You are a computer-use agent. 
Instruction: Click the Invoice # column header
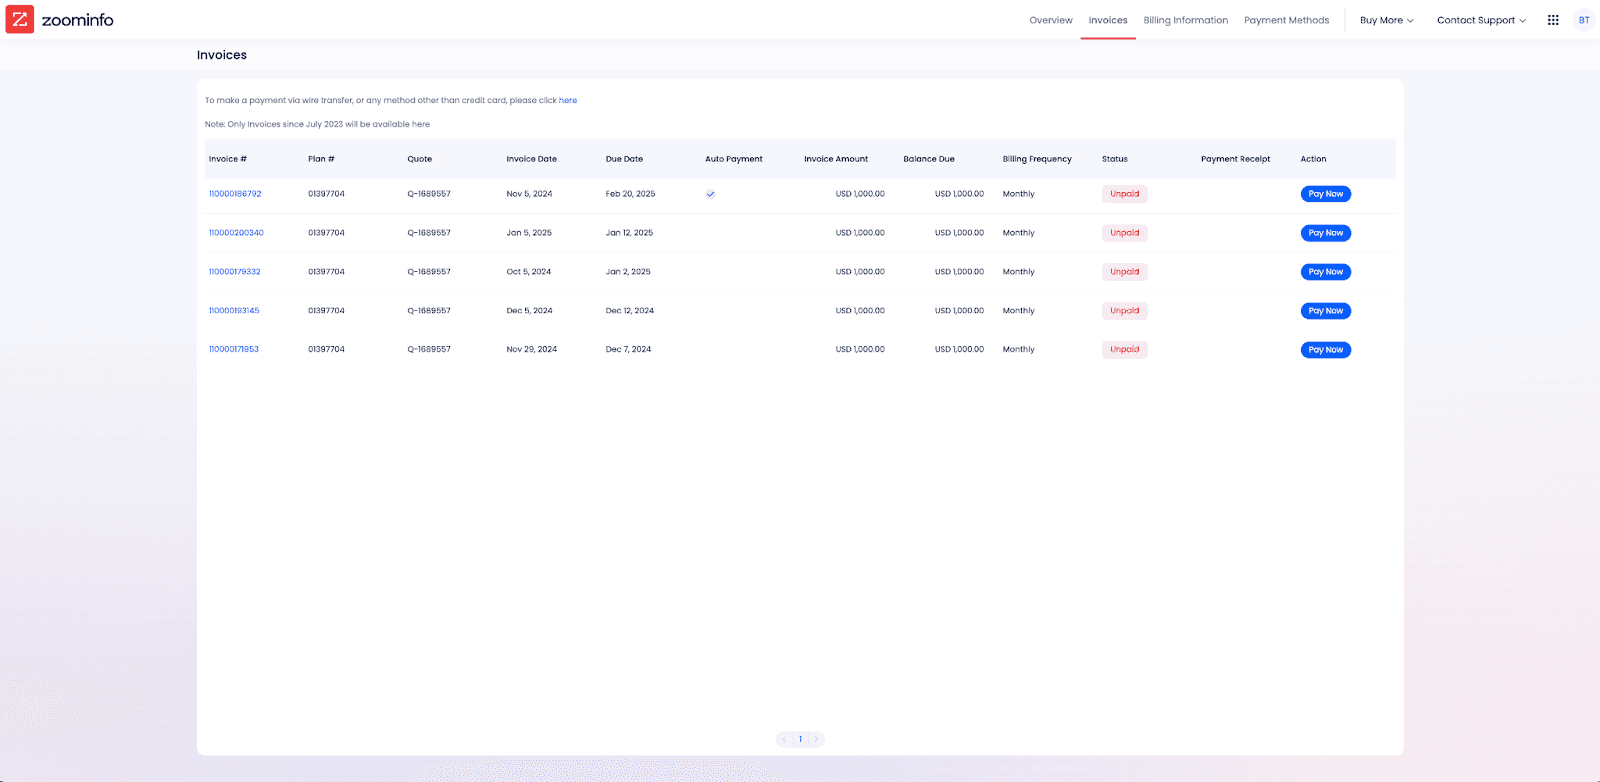[x=228, y=159]
